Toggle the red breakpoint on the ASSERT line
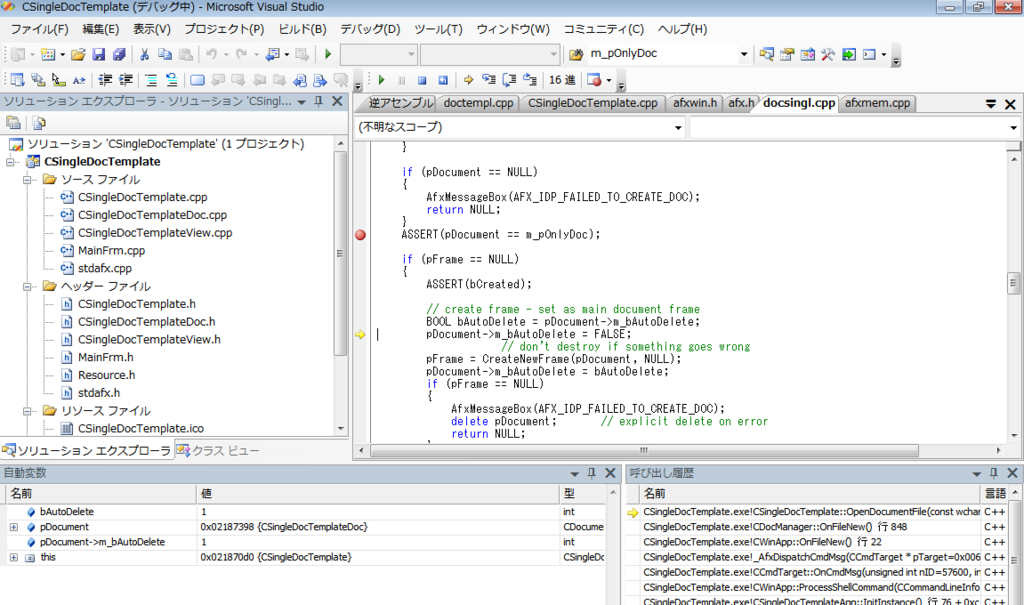 click(360, 235)
